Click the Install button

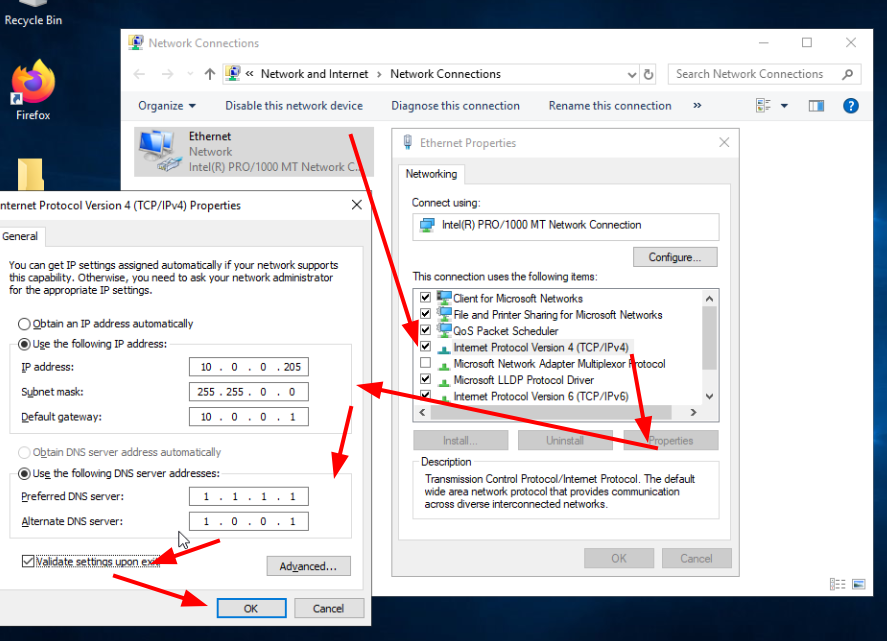460,440
